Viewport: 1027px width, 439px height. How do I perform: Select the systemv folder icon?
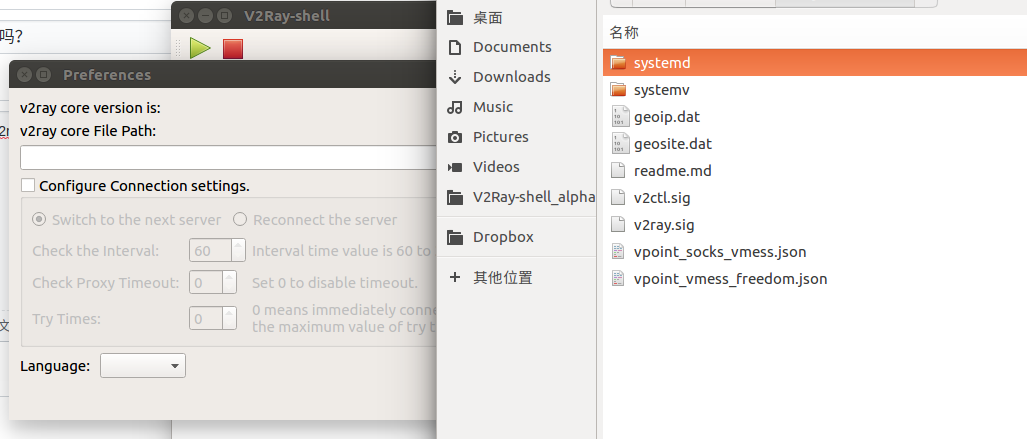click(x=618, y=90)
